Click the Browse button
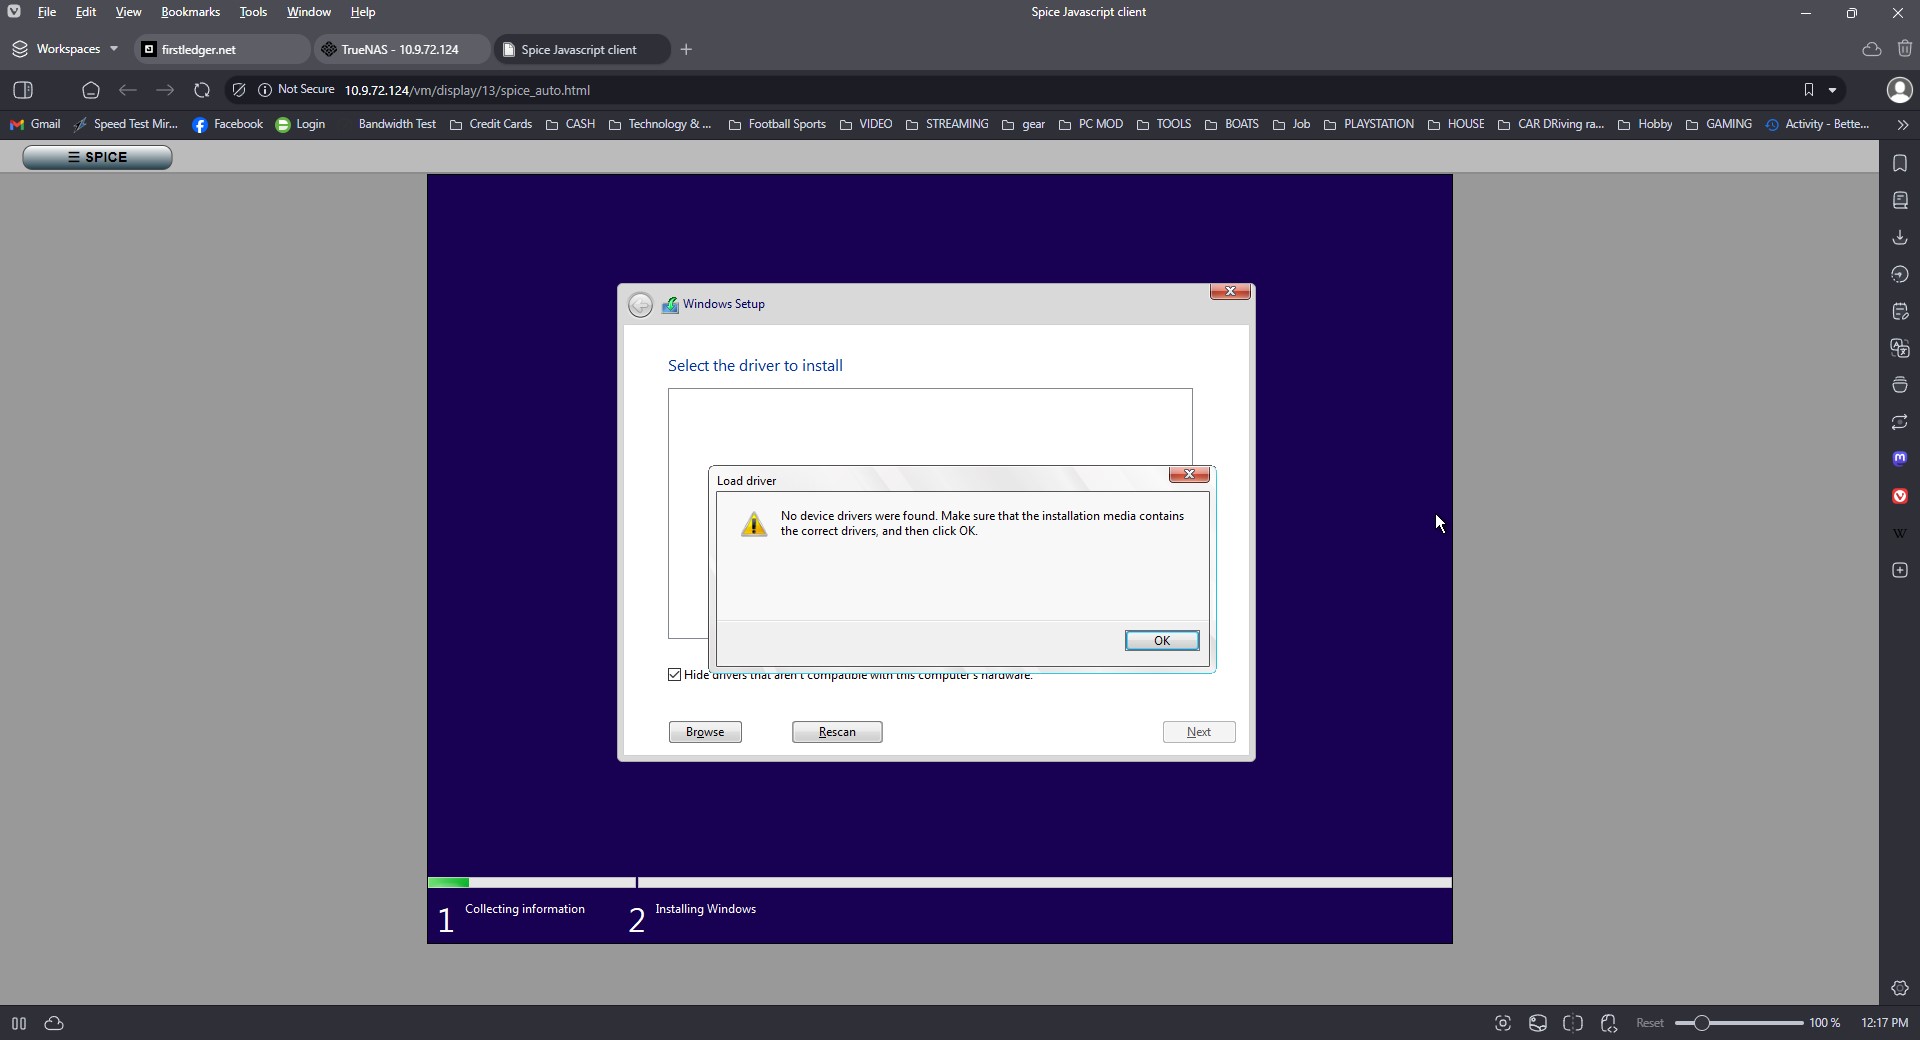This screenshot has height=1040, width=1920. click(x=705, y=732)
